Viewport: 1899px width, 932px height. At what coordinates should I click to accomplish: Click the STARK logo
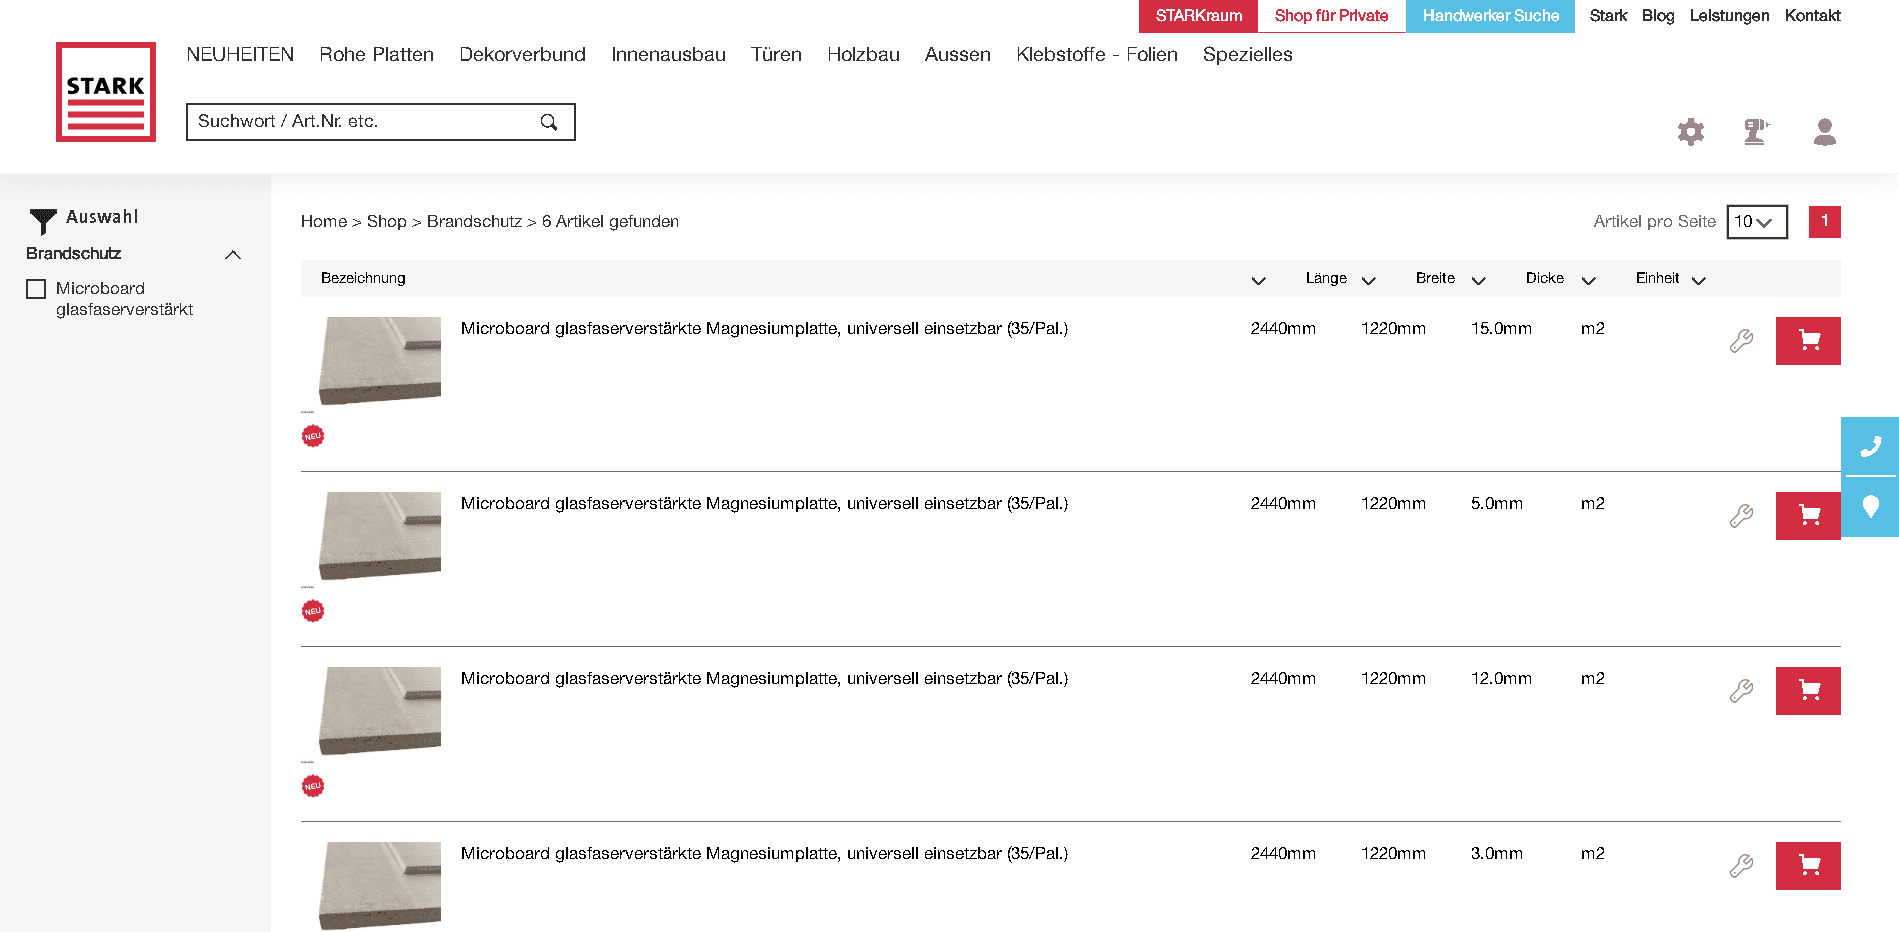click(x=106, y=92)
